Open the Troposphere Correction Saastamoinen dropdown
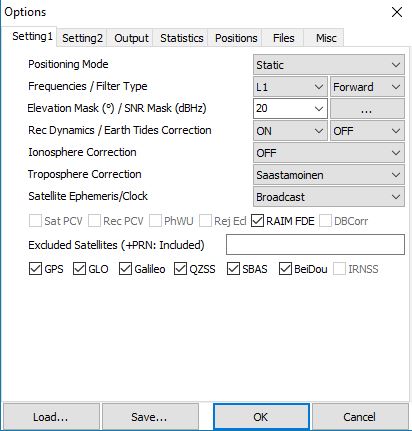Screen dimensions: 412x431 coord(329,175)
